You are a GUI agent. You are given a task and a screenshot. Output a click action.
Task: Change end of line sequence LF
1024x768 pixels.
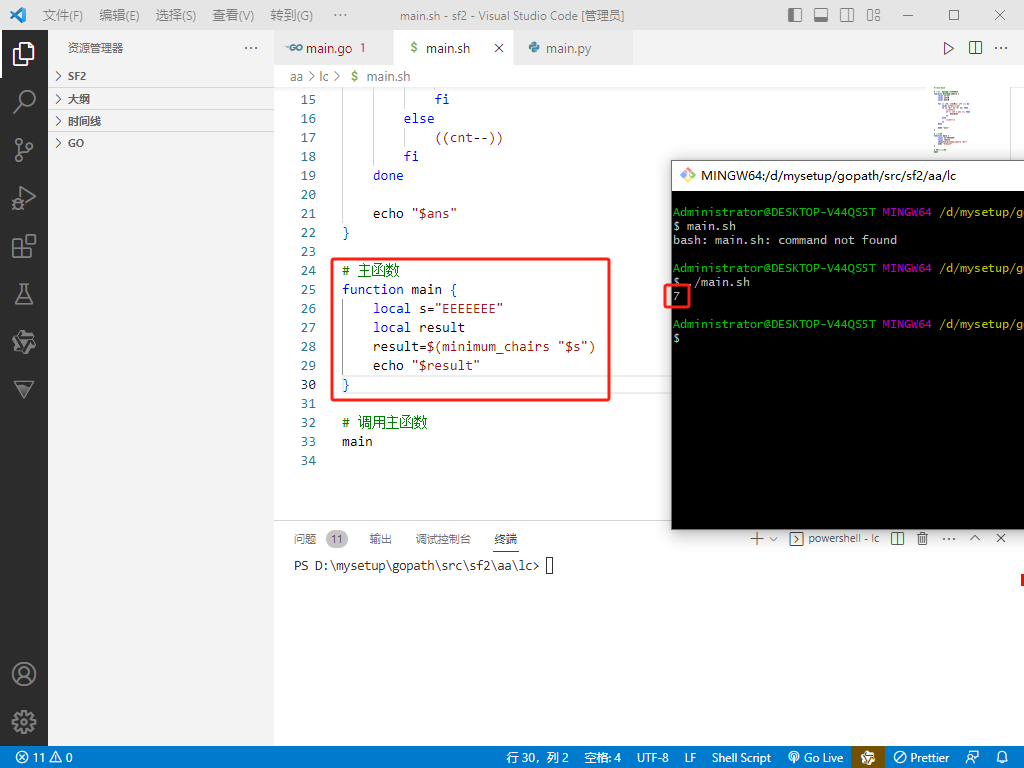pyautogui.click(x=690, y=758)
